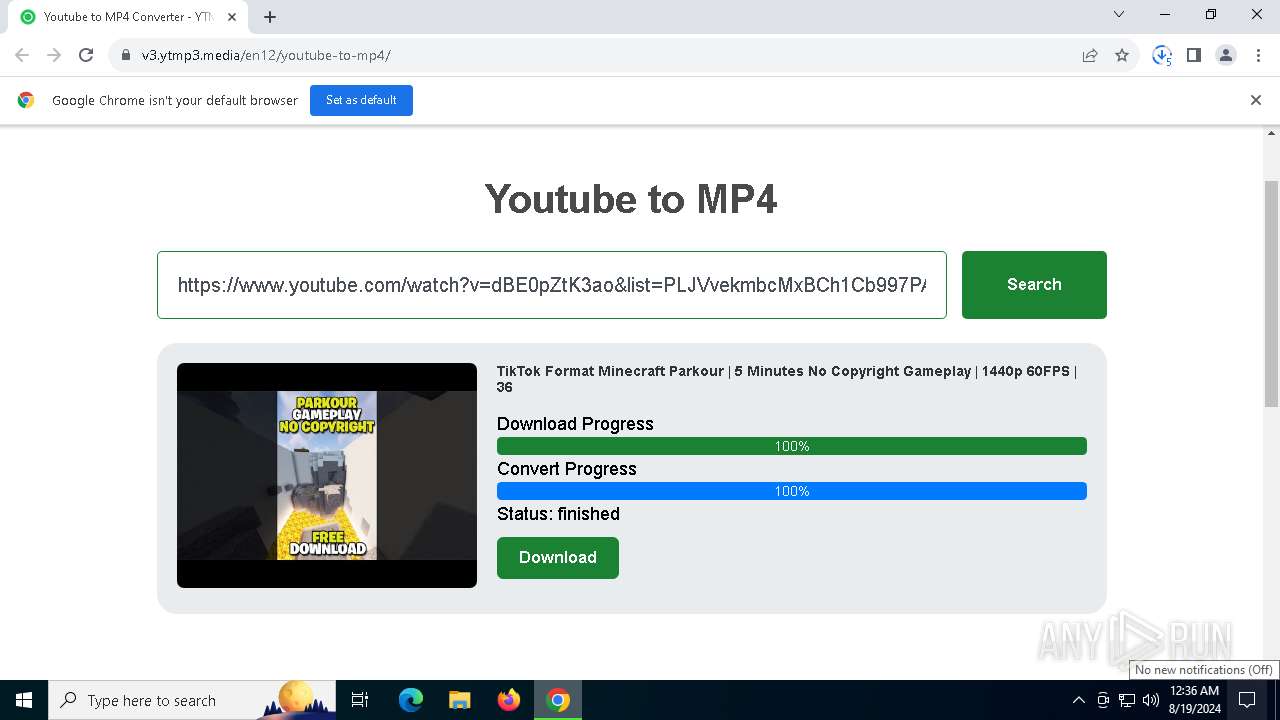Launch Microsoft Edge from taskbar
1280x720 pixels.
tap(411, 700)
